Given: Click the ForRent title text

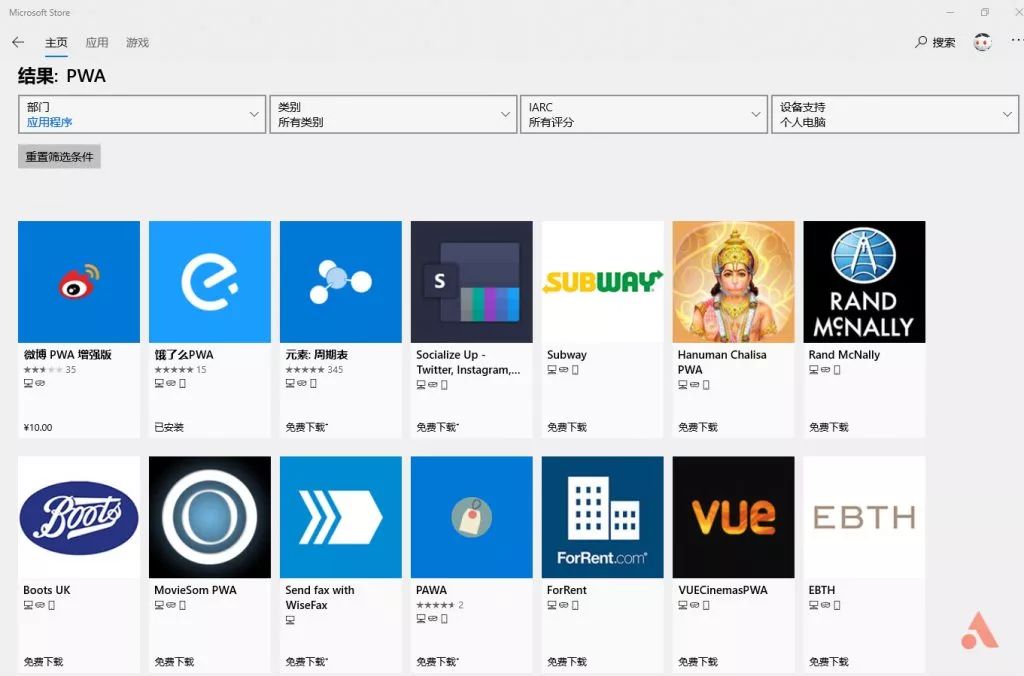Looking at the screenshot, I should [x=566, y=590].
